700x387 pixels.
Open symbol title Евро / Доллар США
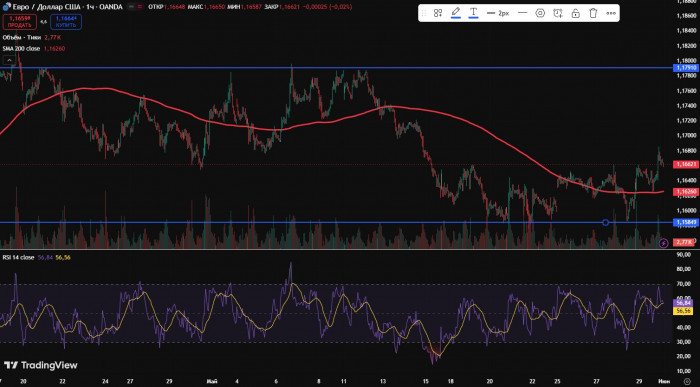[x=67, y=7]
